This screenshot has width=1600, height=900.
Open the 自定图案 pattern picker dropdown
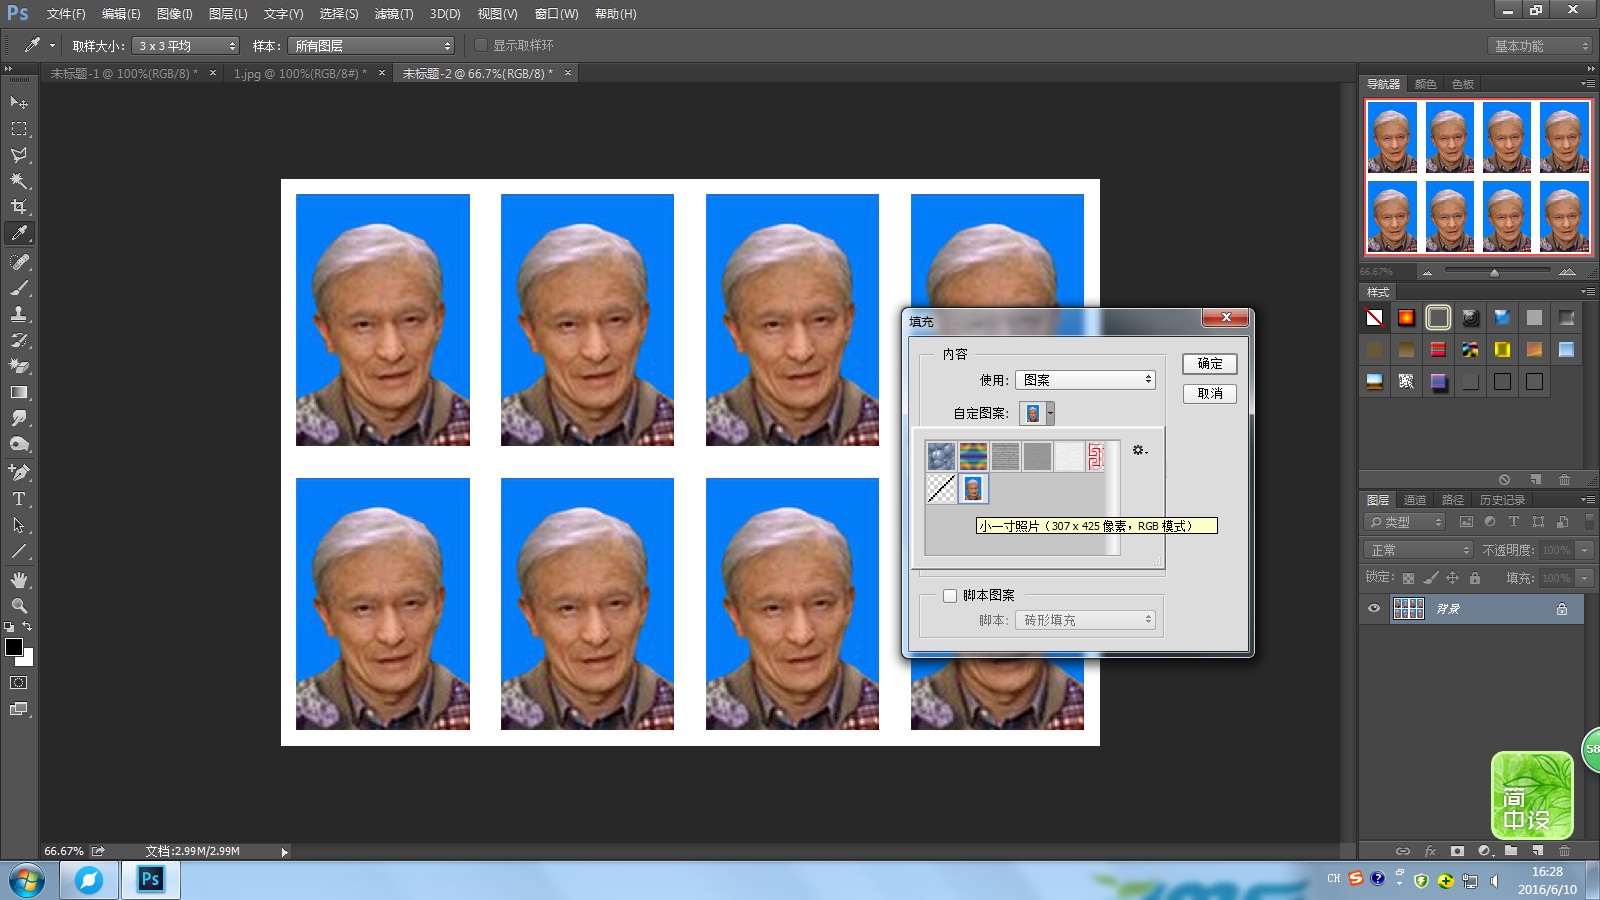(x=1052, y=413)
